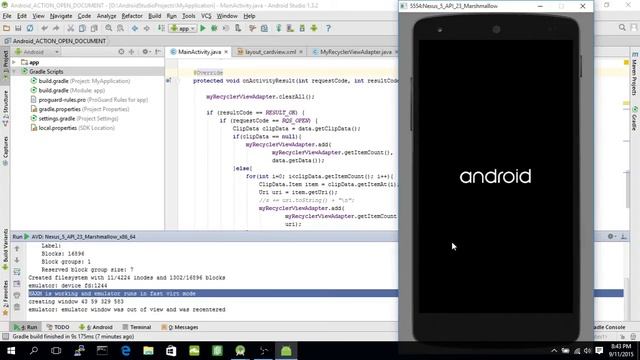Screen dimensions: 640x360
Task: Click the Scroll from Source target icon
Action: [x=121, y=52]
